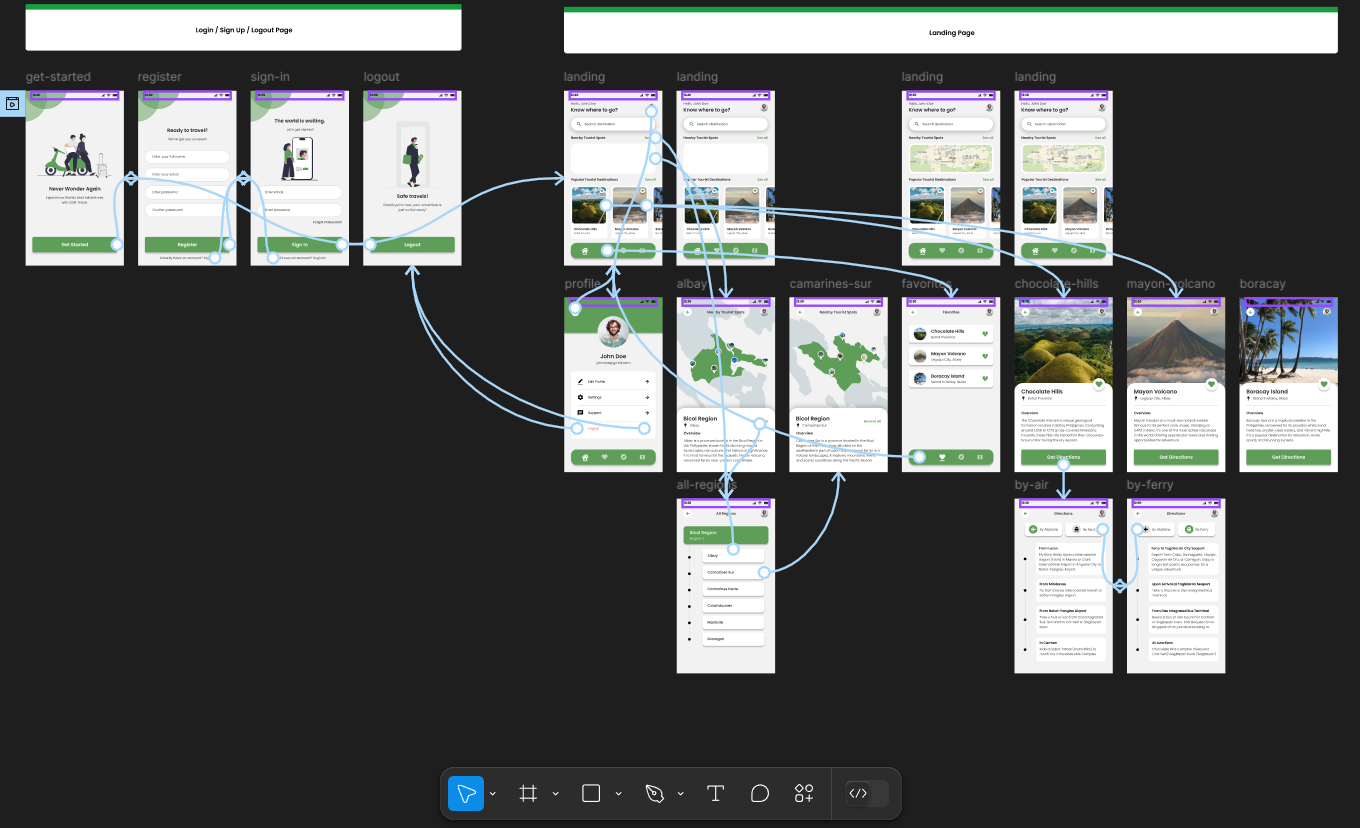This screenshot has height=828, width=1360.
Task: Select the Landing Page section header
Action: pos(951,30)
